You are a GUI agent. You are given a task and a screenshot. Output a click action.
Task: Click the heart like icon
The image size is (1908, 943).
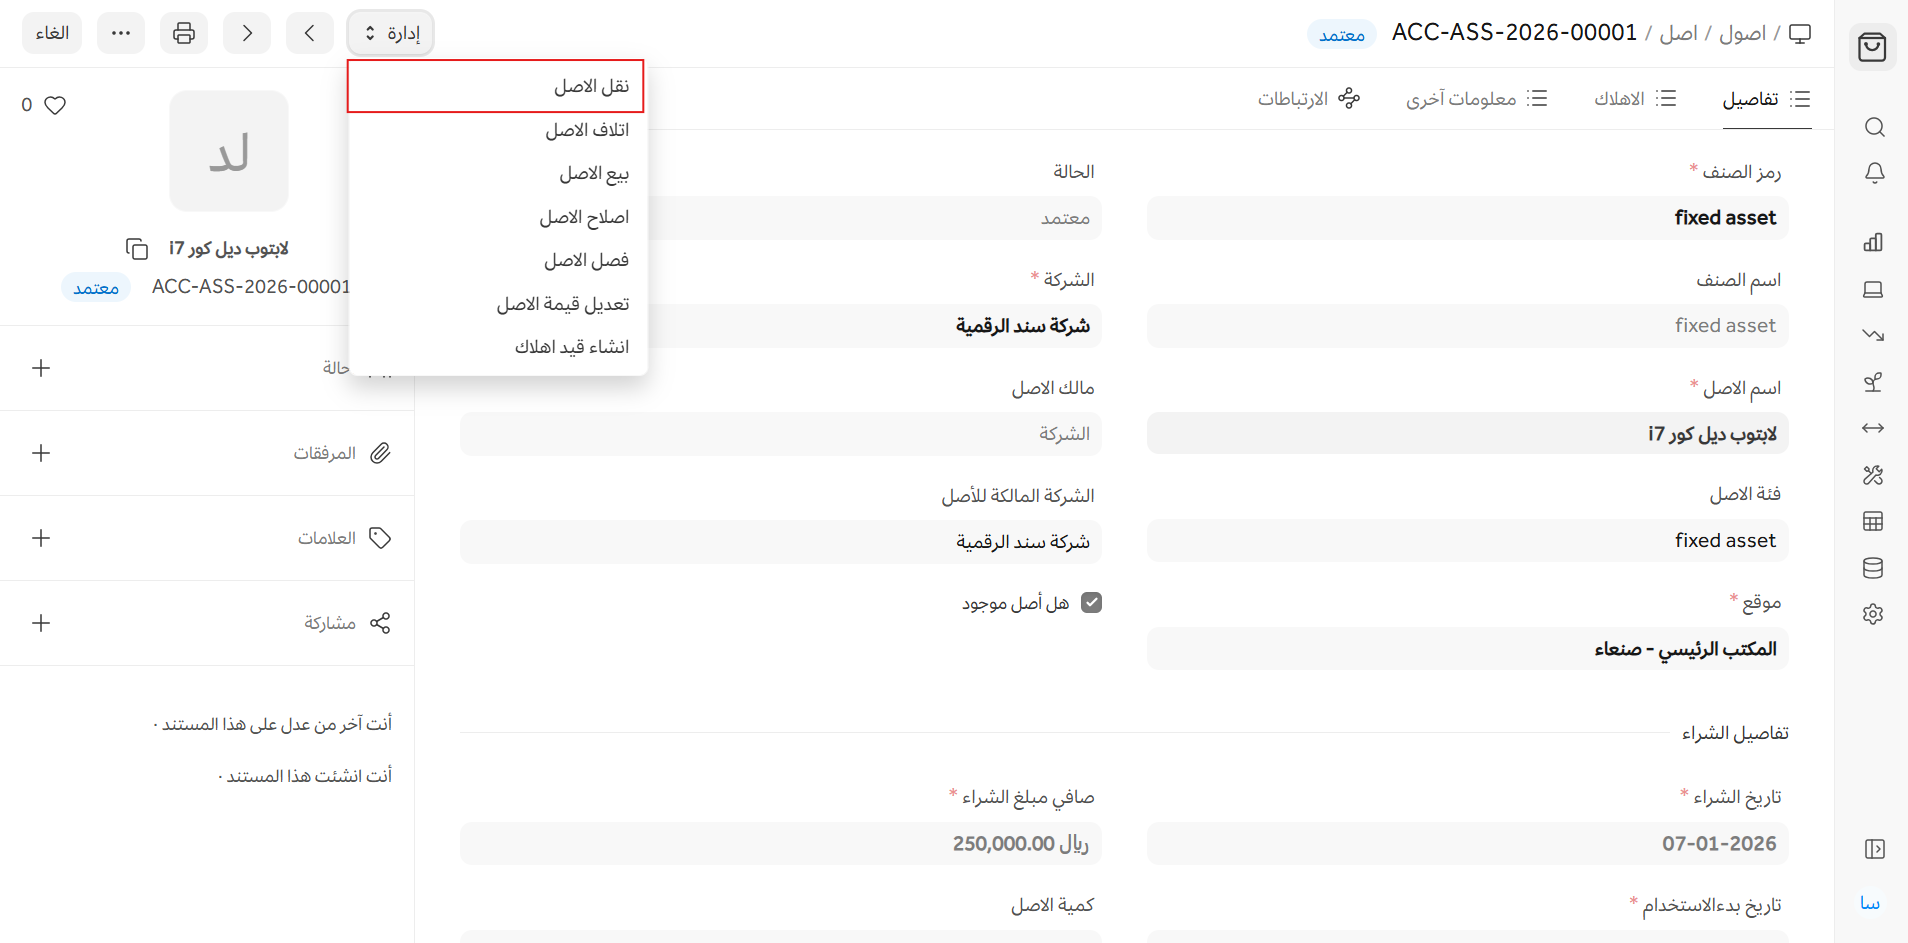point(55,105)
